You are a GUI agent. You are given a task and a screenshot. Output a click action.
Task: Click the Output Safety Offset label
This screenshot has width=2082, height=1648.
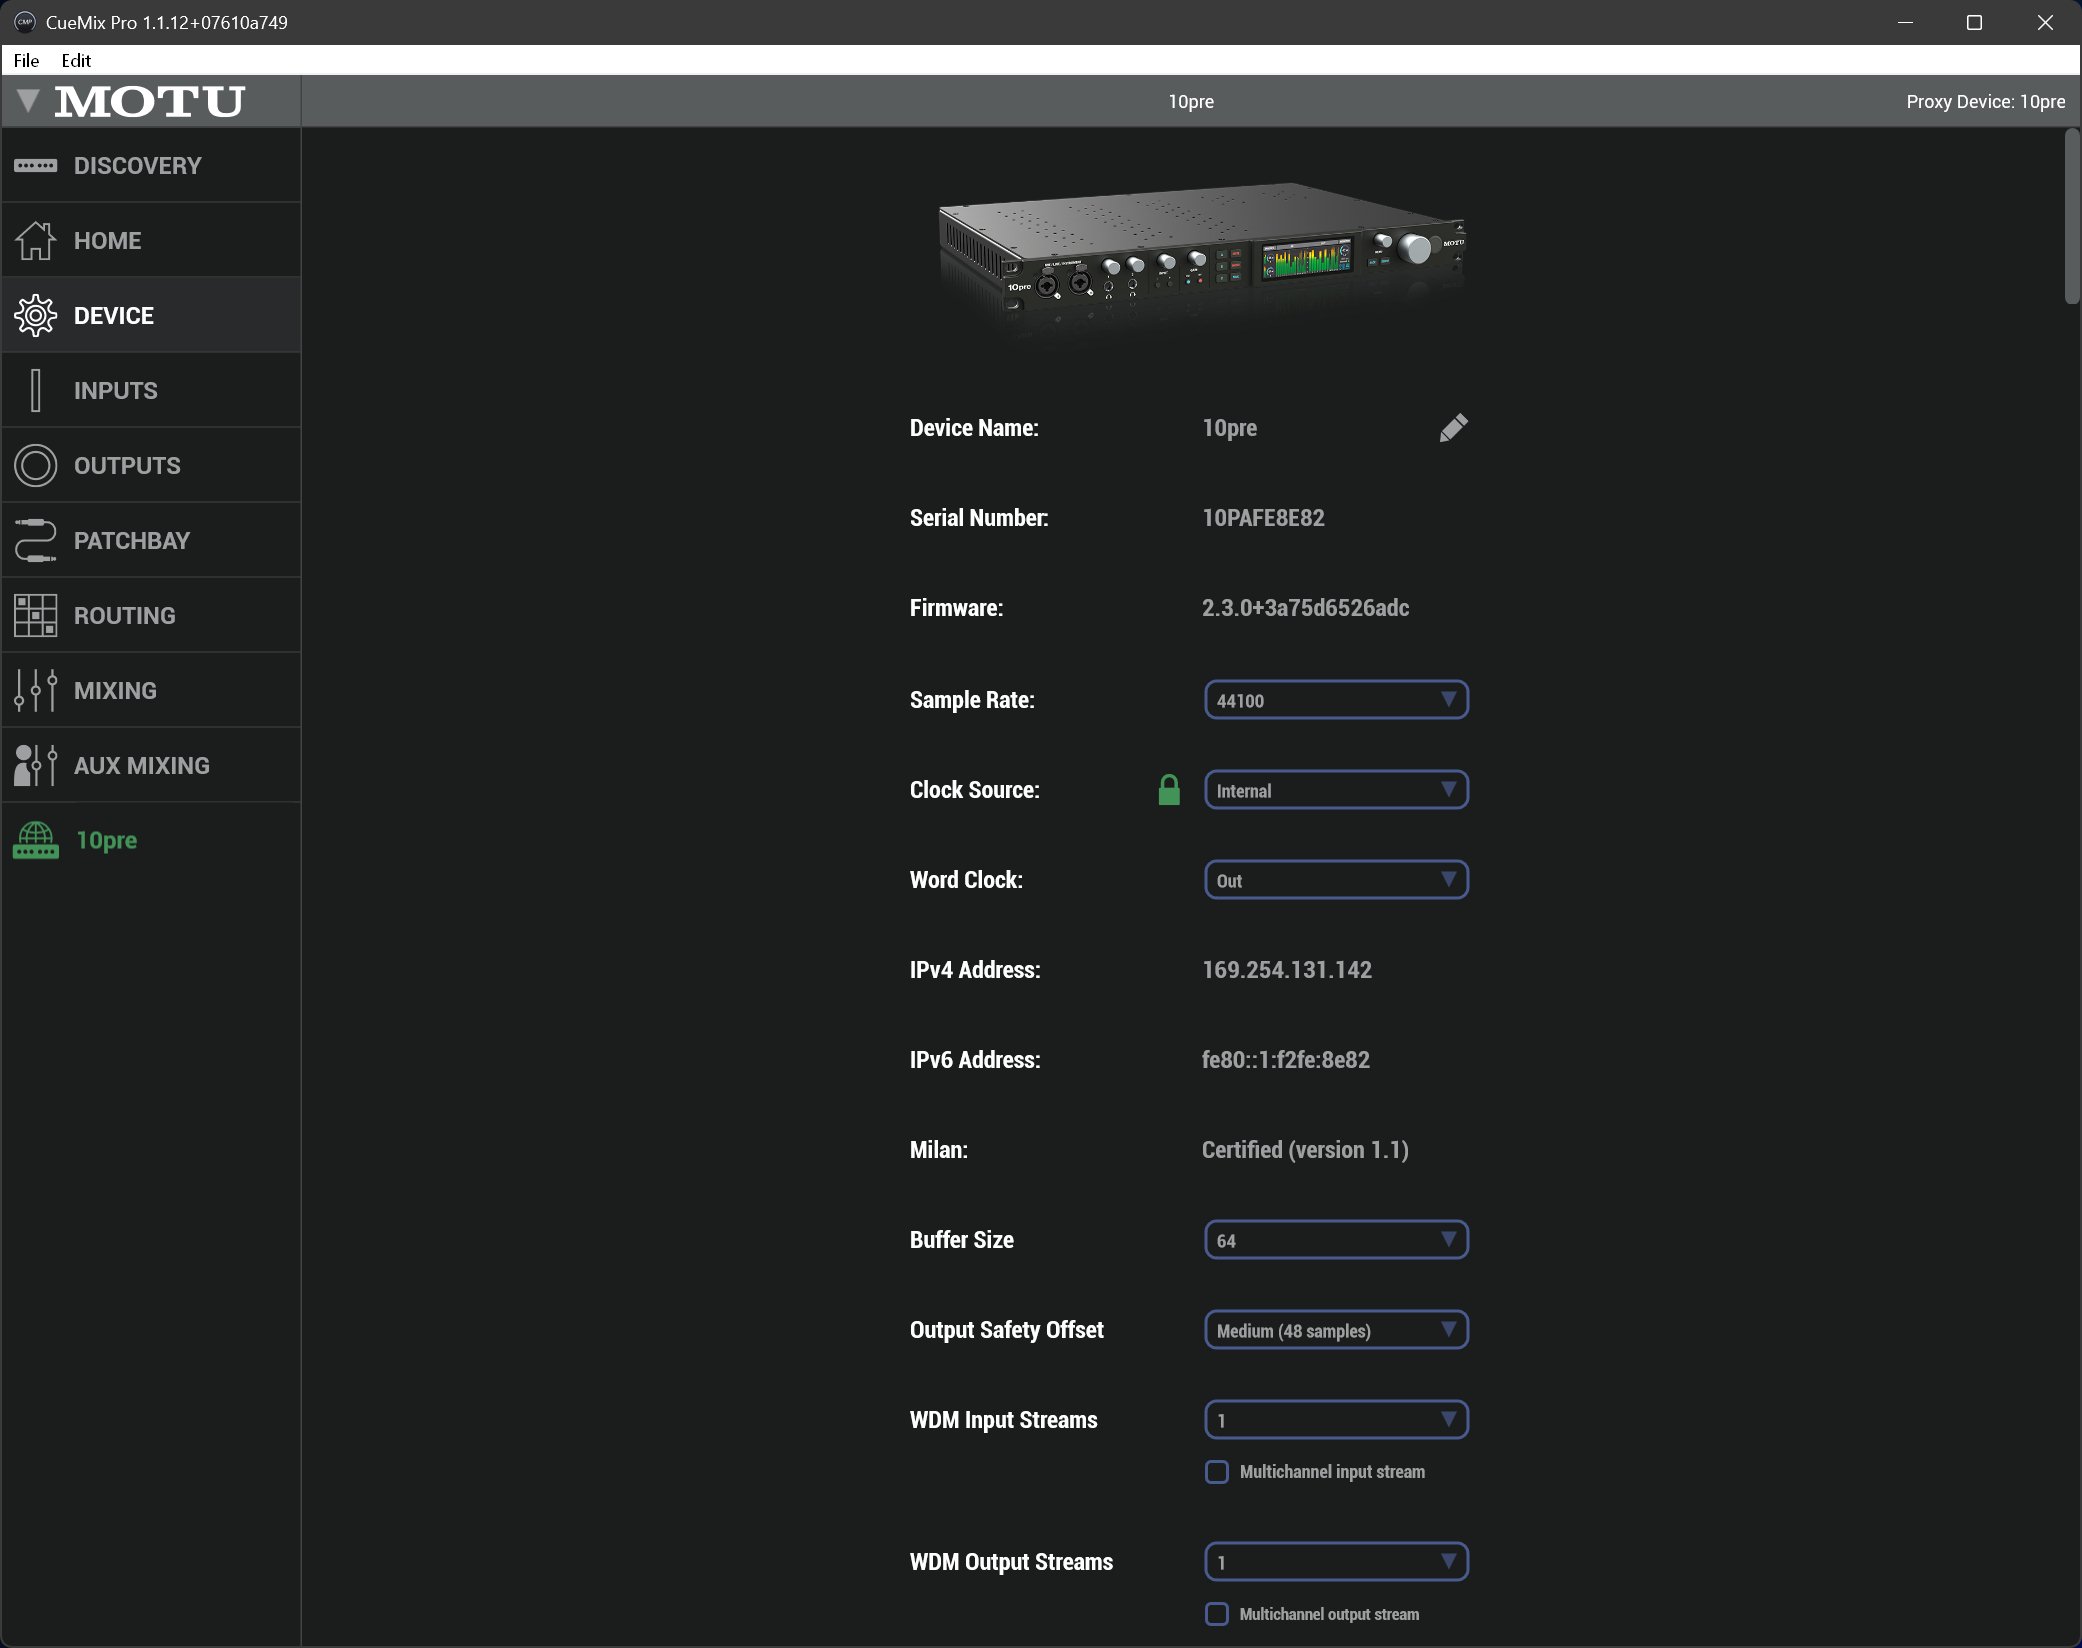(1007, 1330)
